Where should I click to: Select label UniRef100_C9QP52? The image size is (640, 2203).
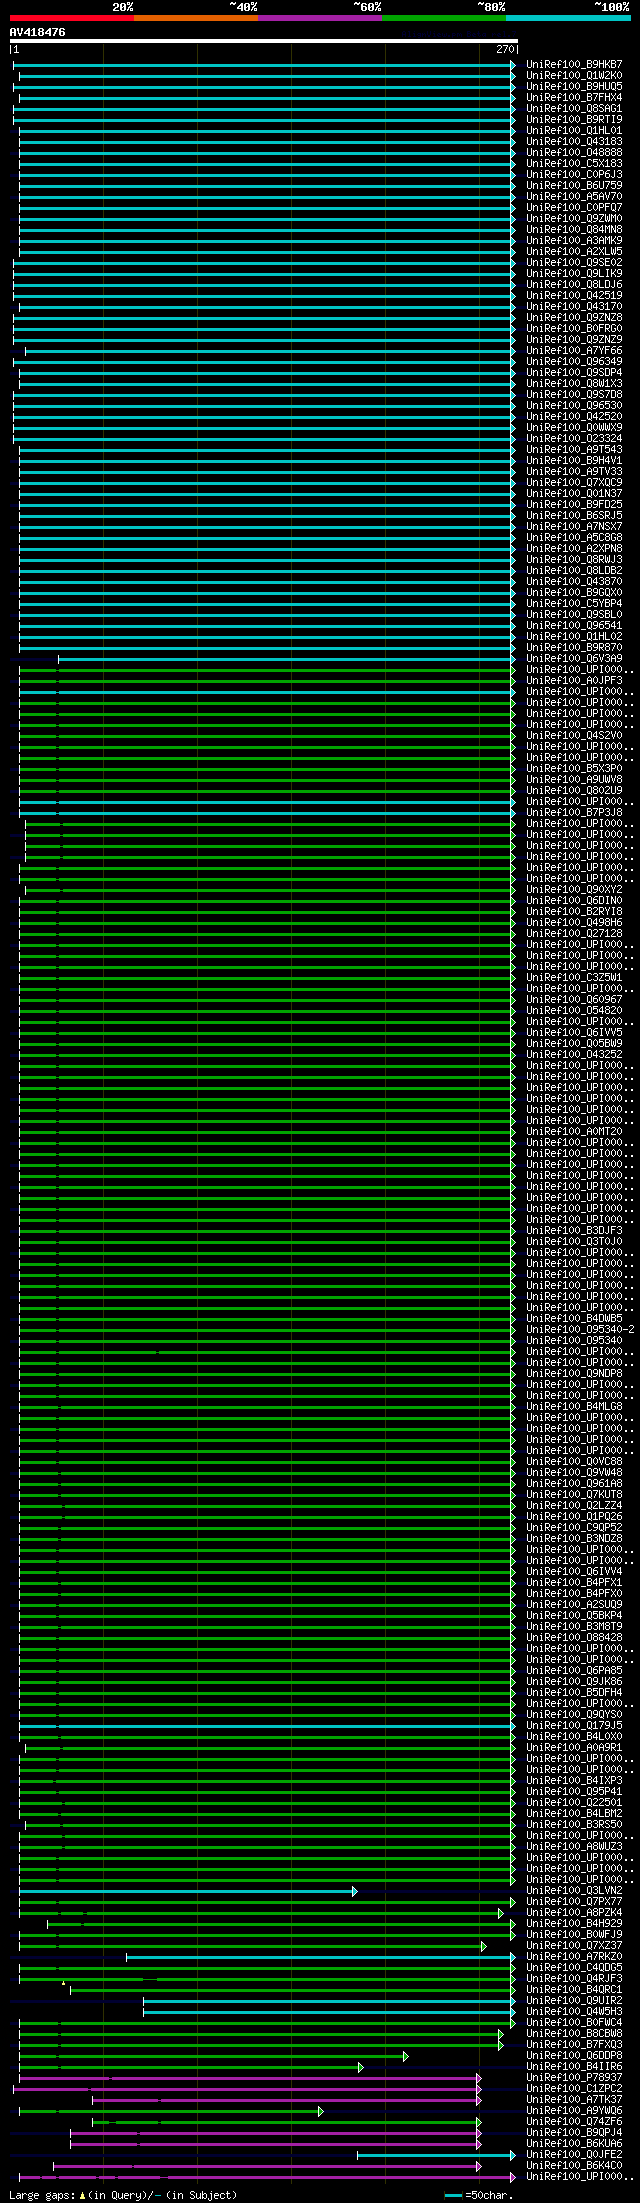point(574,1527)
